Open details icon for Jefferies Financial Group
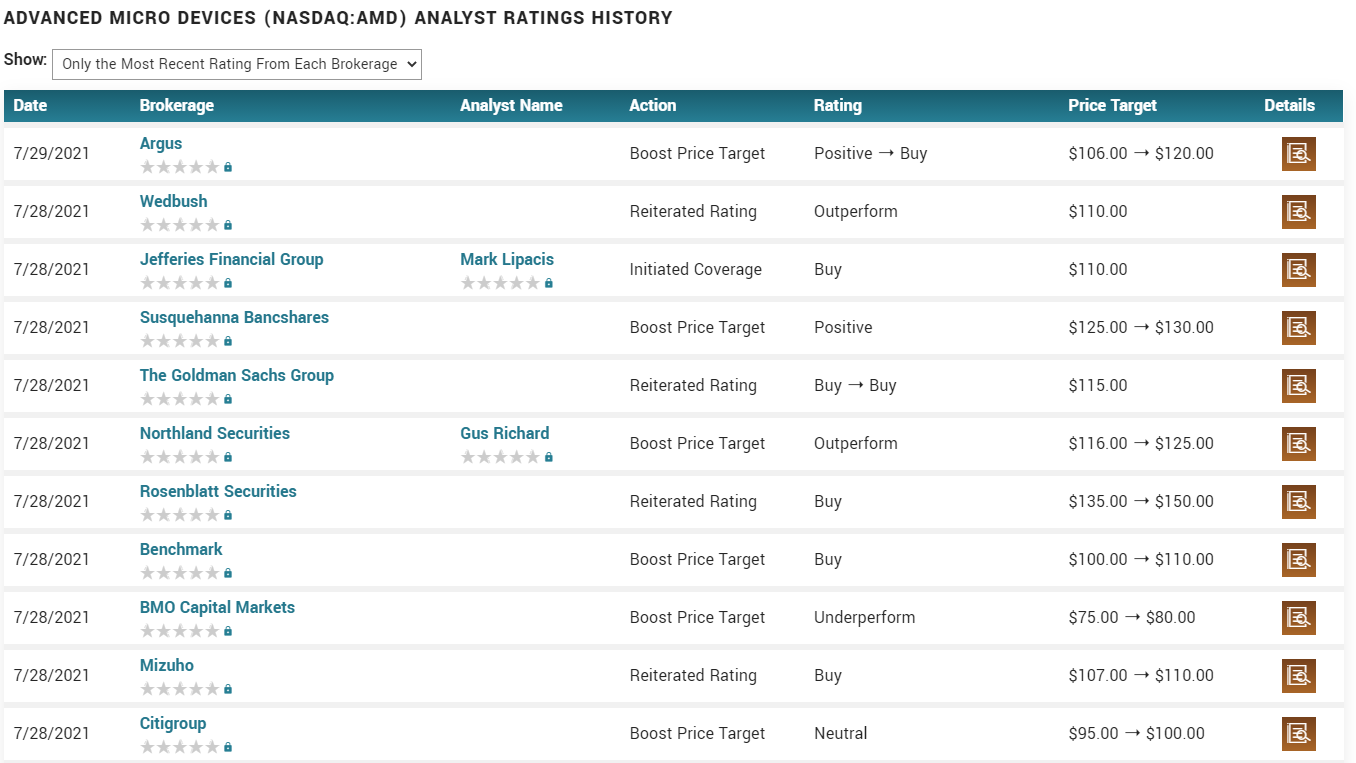 (x=1299, y=270)
